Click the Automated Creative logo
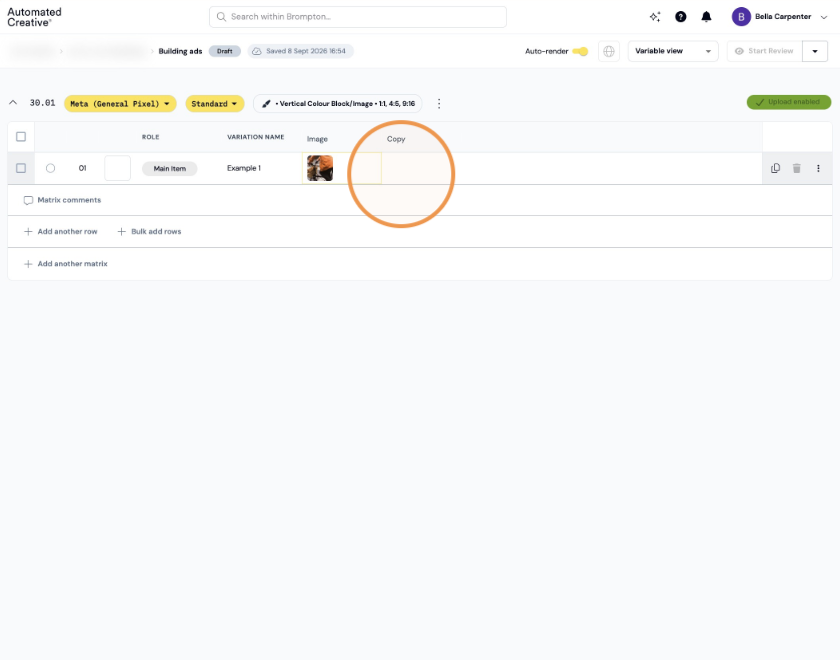The image size is (840, 660). [x=34, y=17]
